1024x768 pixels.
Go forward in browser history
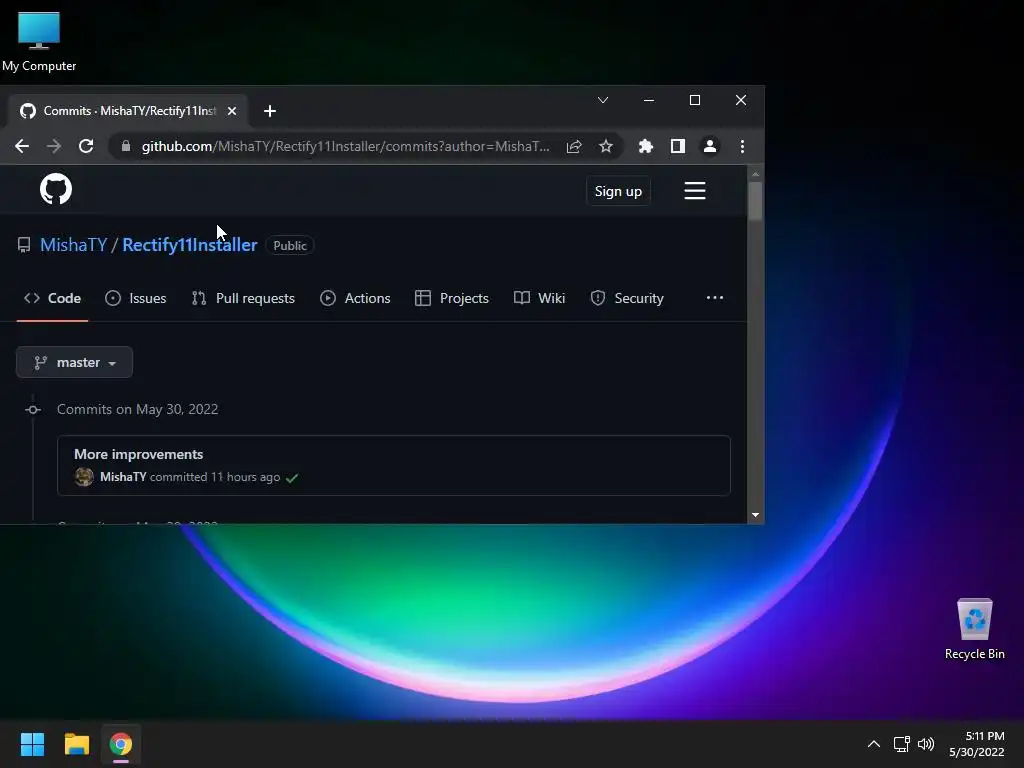click(x=54, y=146)
